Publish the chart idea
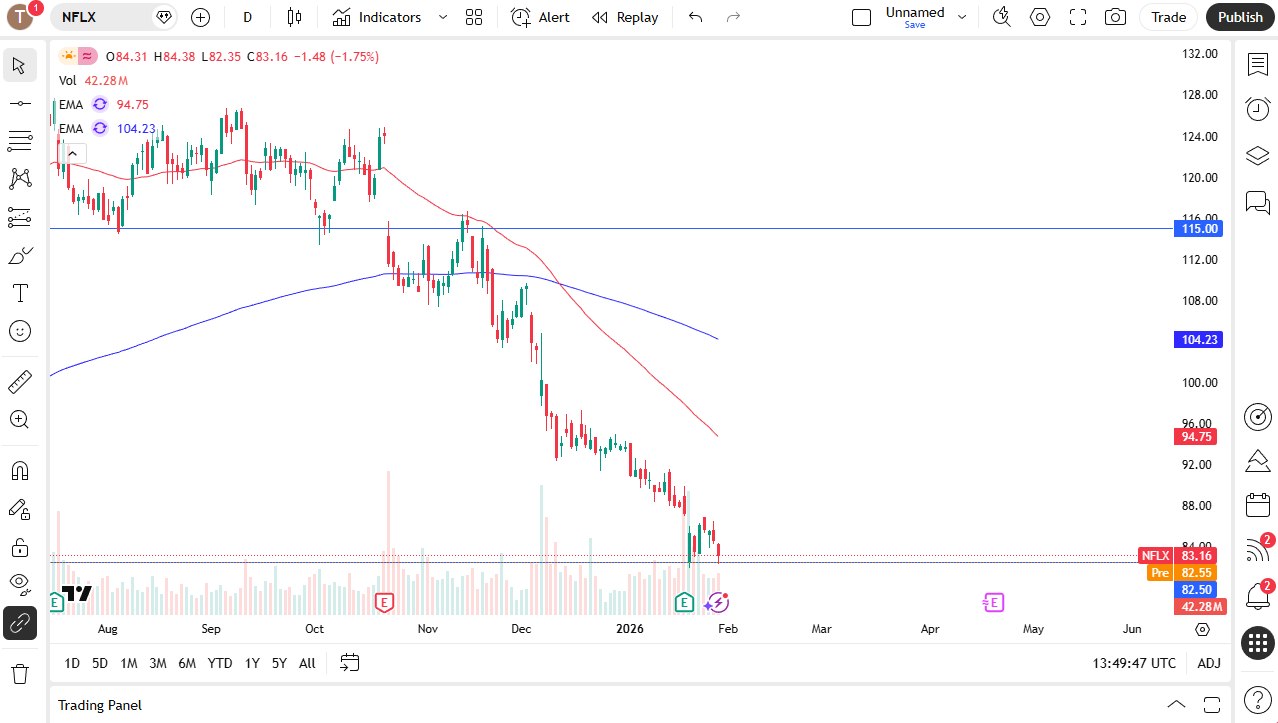Screen dimensions: 1278x723 1240,17
